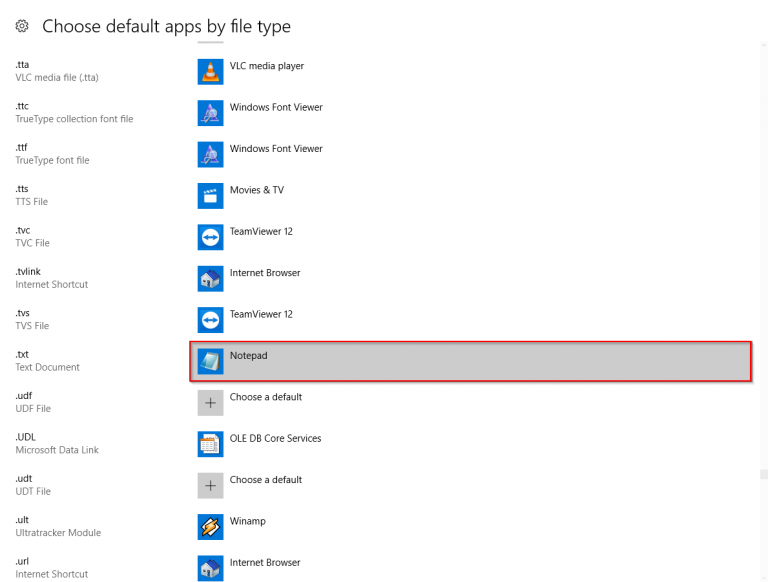The image size is (768, 582).
Task: Open the Internet Browser default for .url
Action: 264,563
